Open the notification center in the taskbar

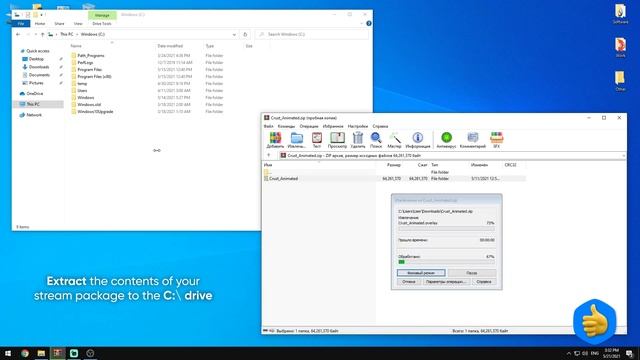pyautogui.click(x=629, y=353)
